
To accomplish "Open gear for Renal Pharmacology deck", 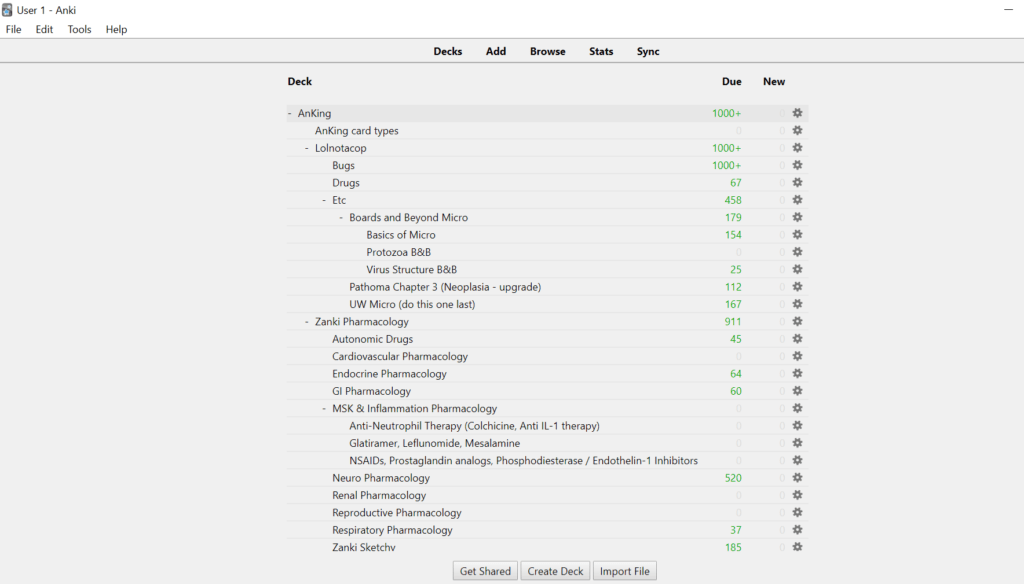I will click(x=797, y=495).
